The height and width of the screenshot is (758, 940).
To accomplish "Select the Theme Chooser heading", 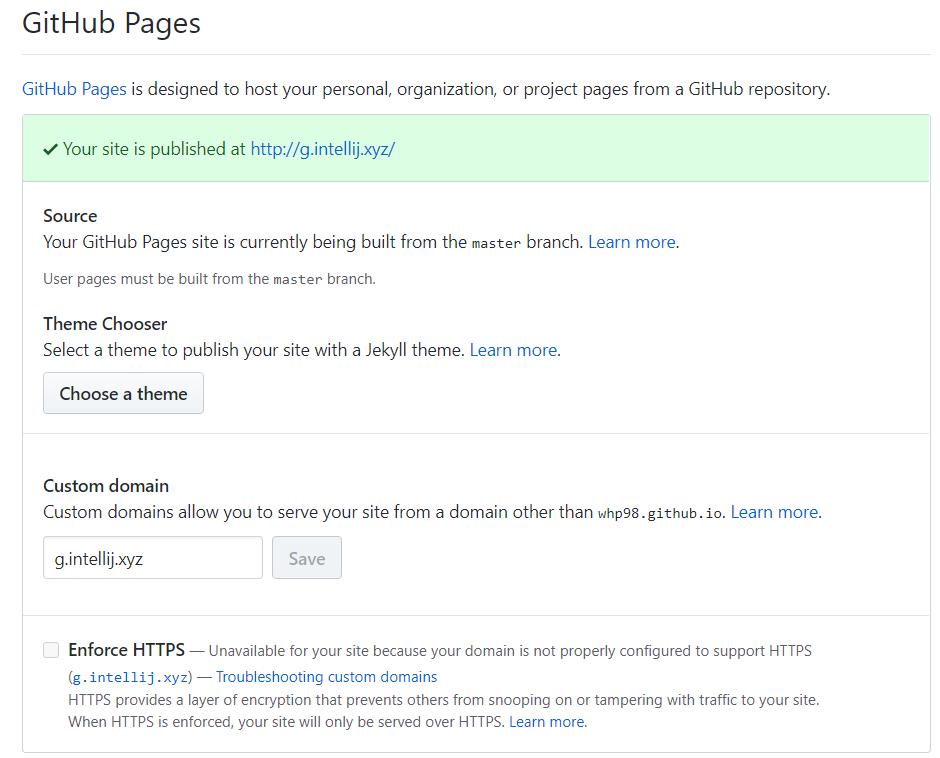I will (105, 324).
